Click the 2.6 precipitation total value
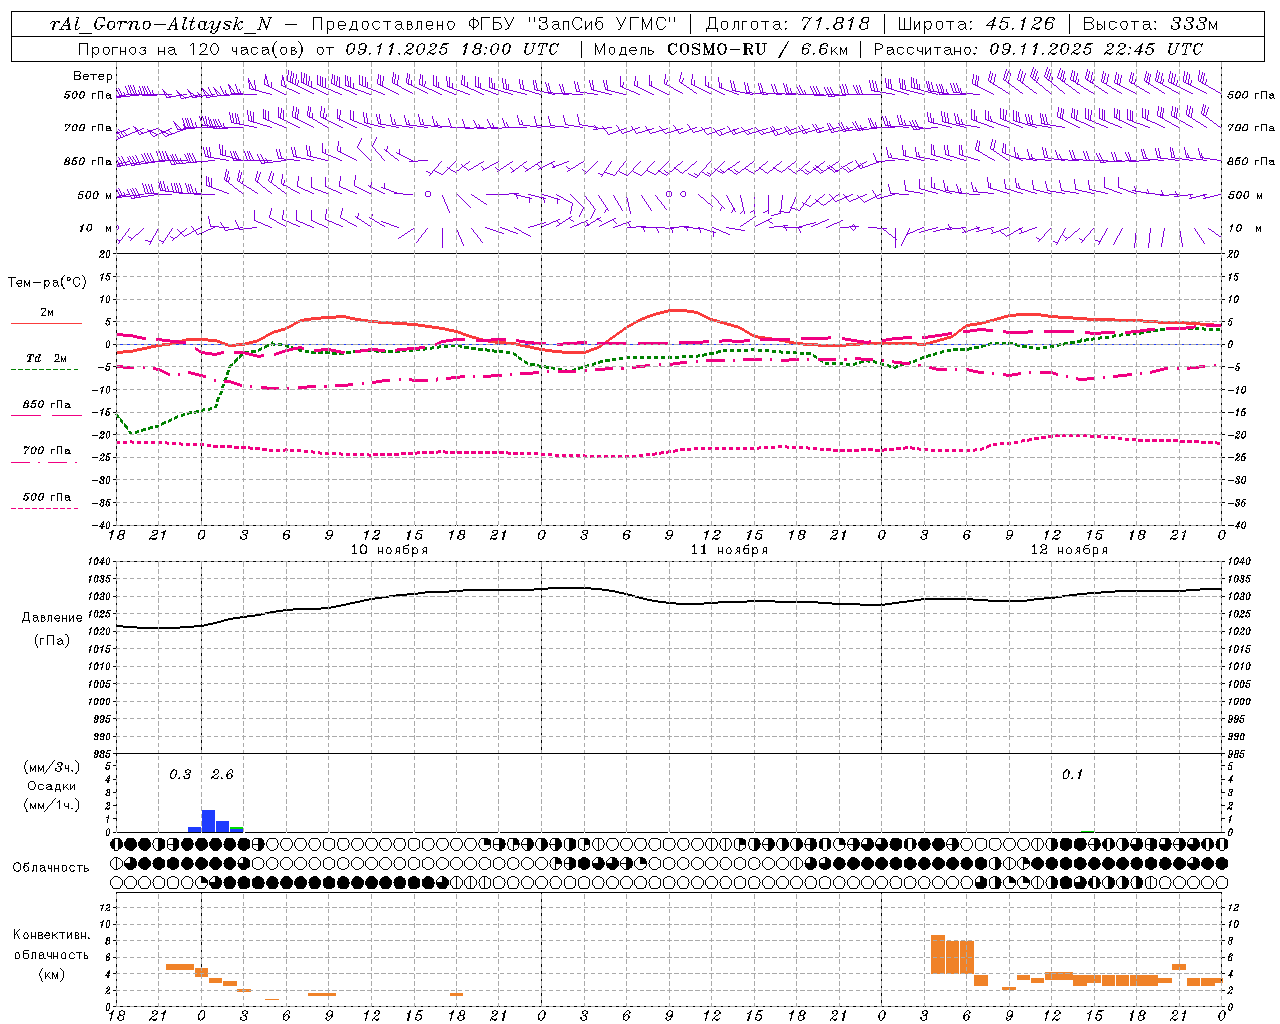The height and width of the screenshot is (1024, 1280). [x=222, y=774]
